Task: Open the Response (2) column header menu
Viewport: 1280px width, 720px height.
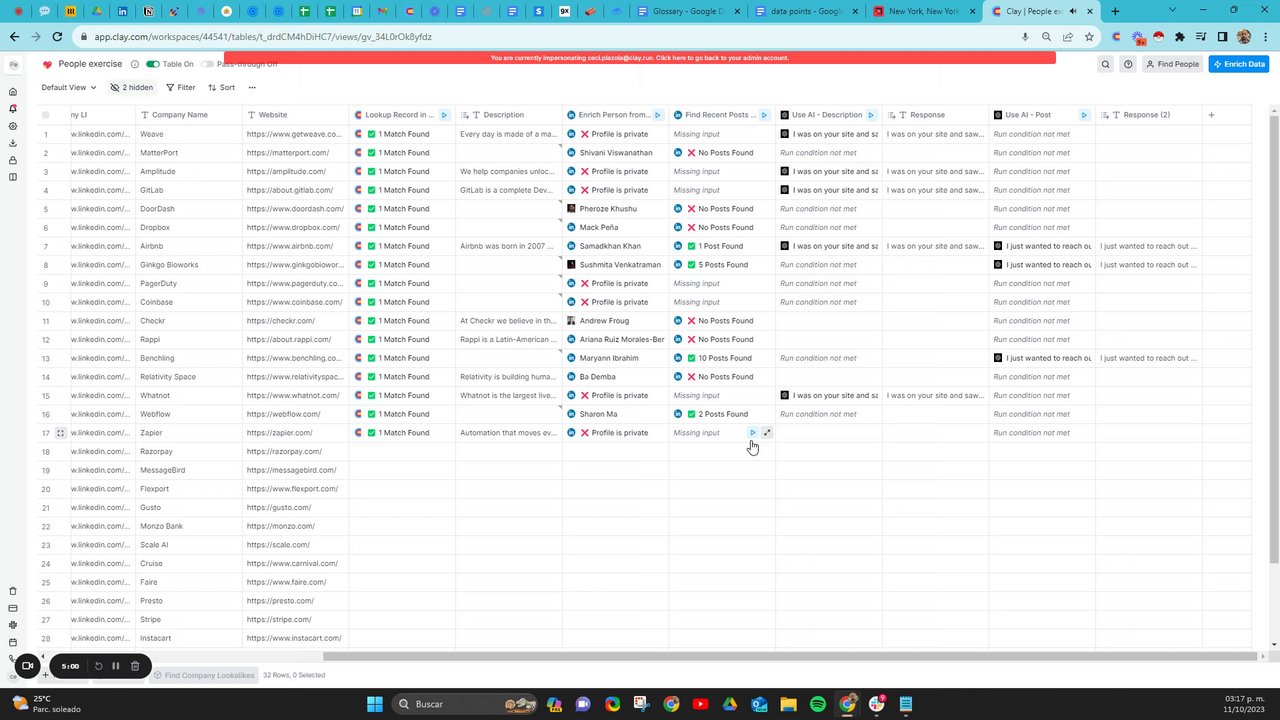Action: tap(1149, 115)
